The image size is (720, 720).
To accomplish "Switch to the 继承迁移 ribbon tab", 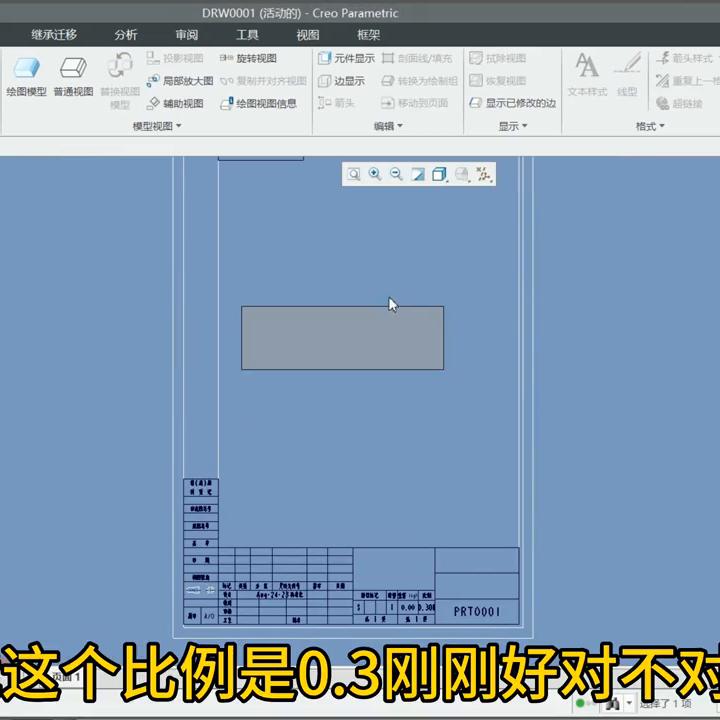I will pyautogui.click(x=54, y=34).
